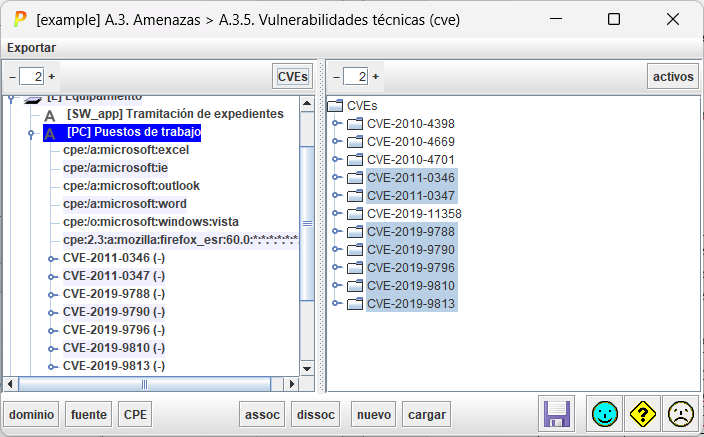Click the sad face icon
The image size is (704, 437).
(681, 414)
